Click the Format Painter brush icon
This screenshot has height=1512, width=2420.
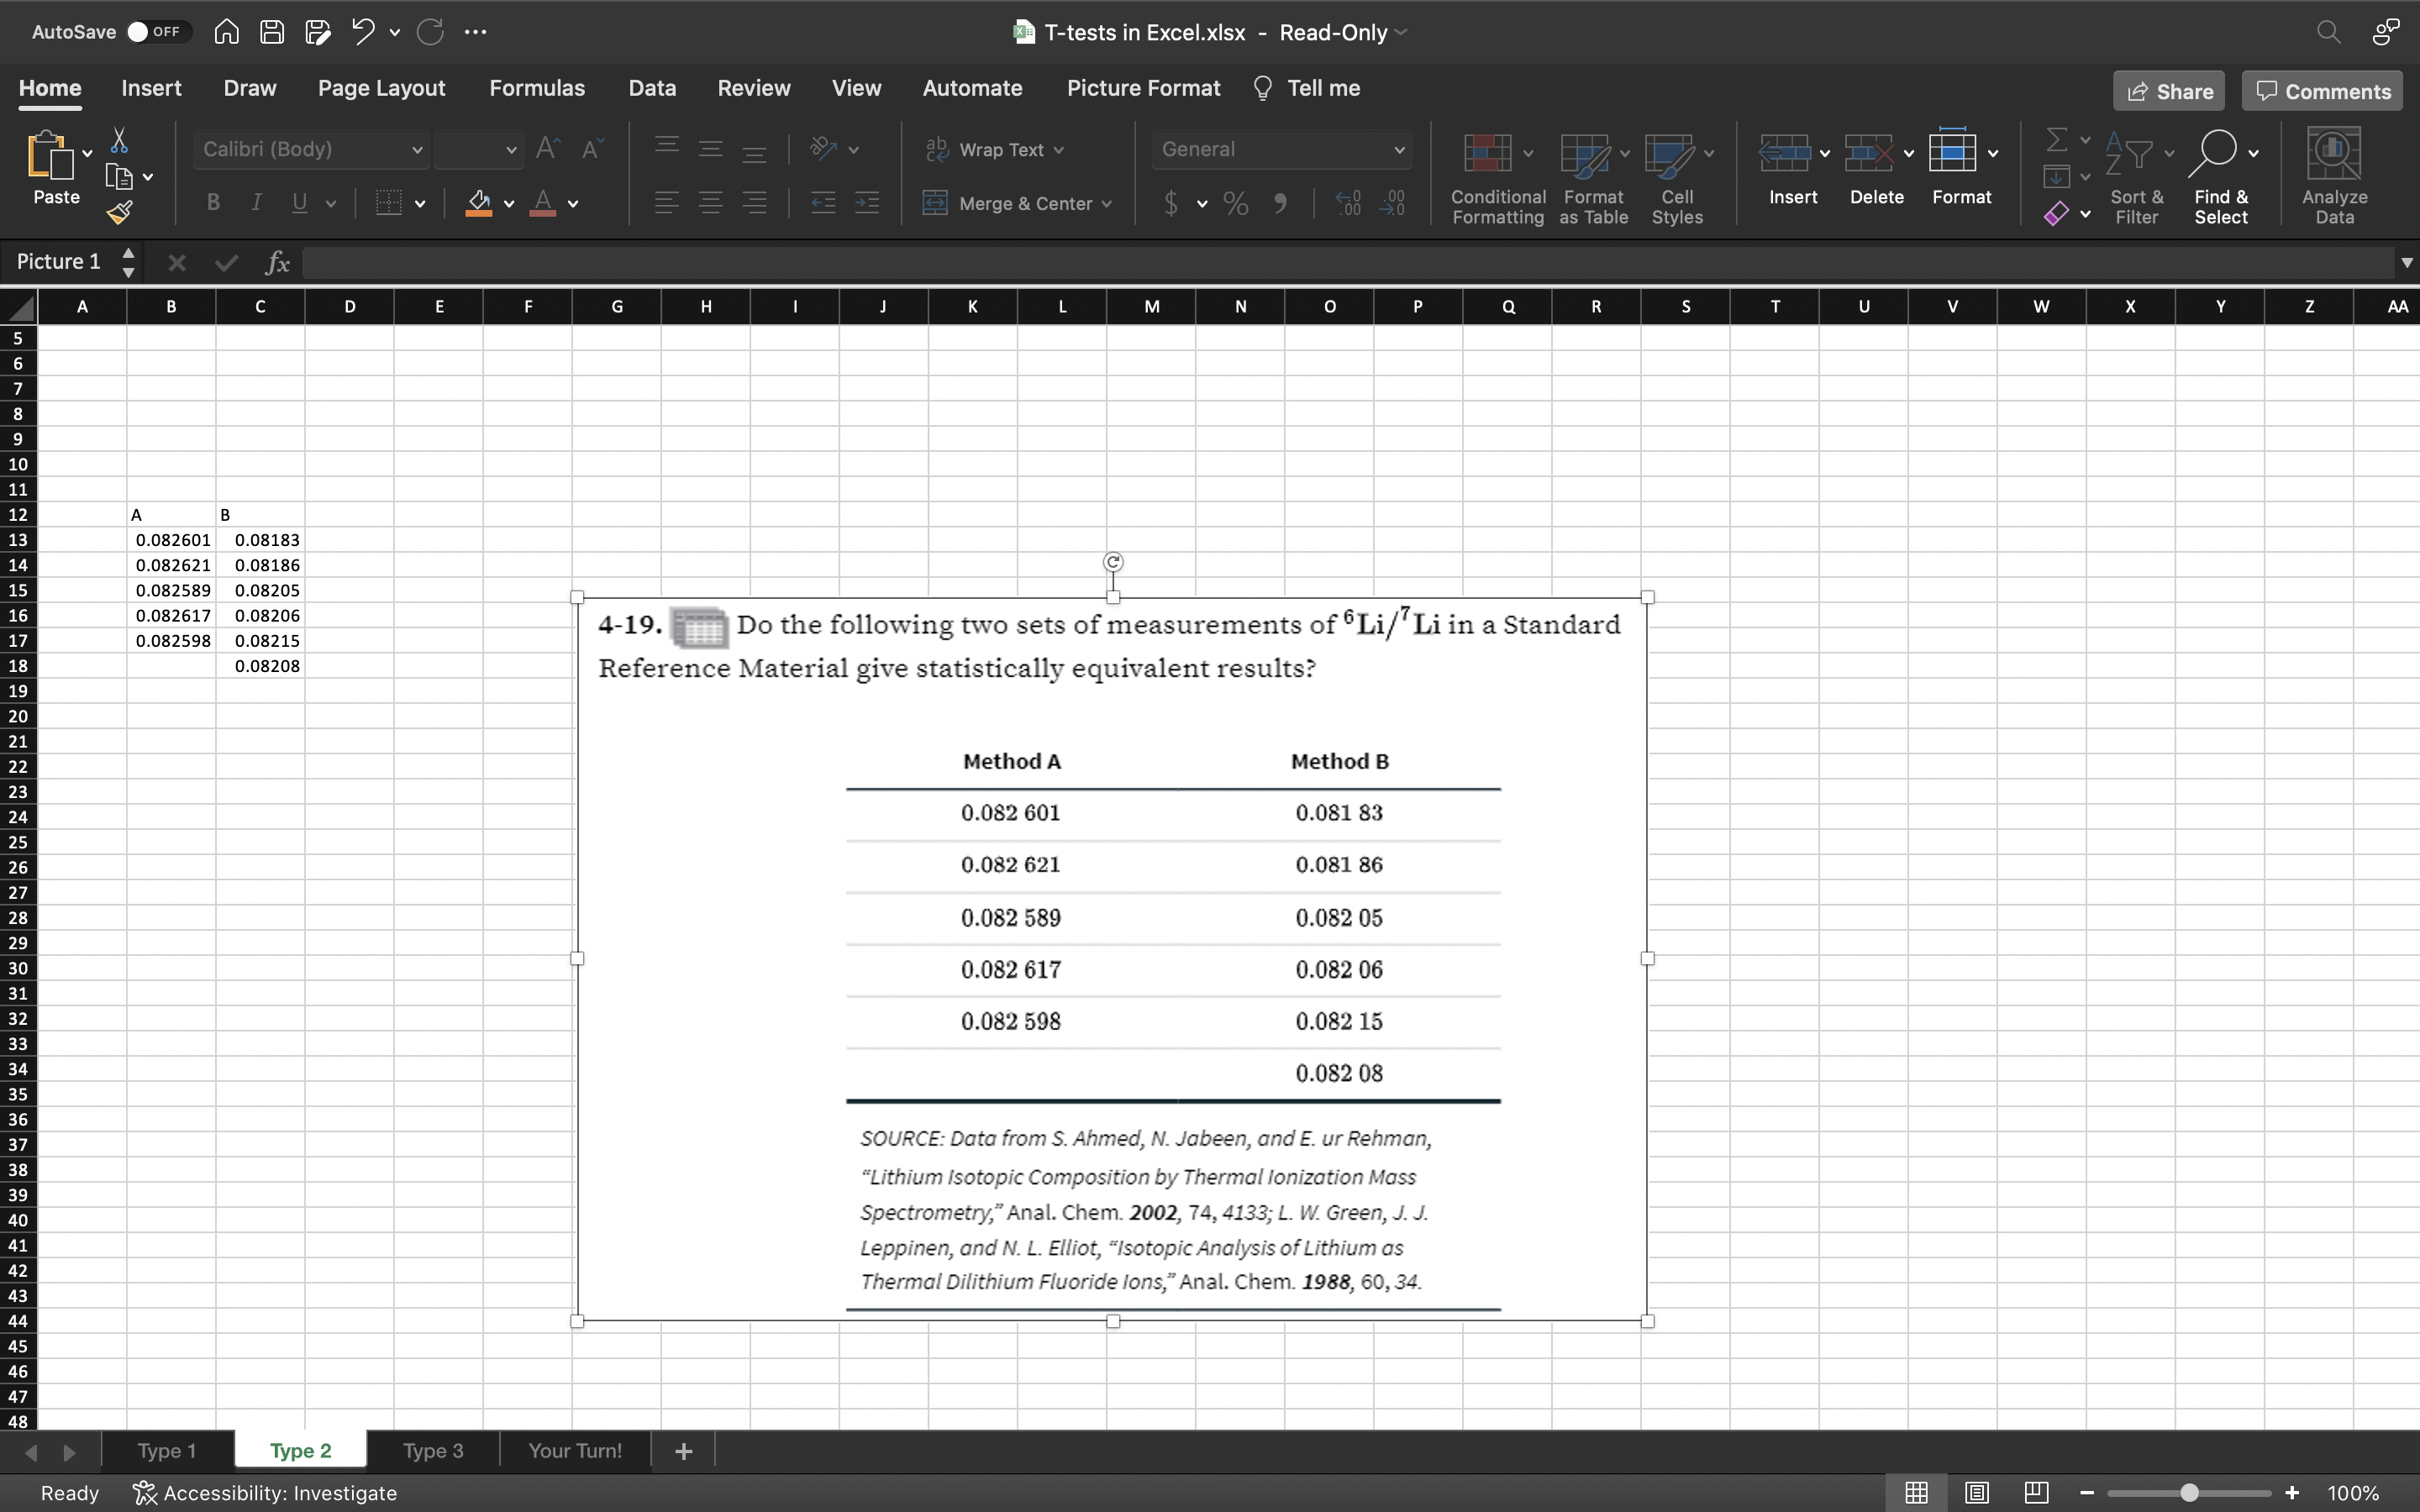120,212
